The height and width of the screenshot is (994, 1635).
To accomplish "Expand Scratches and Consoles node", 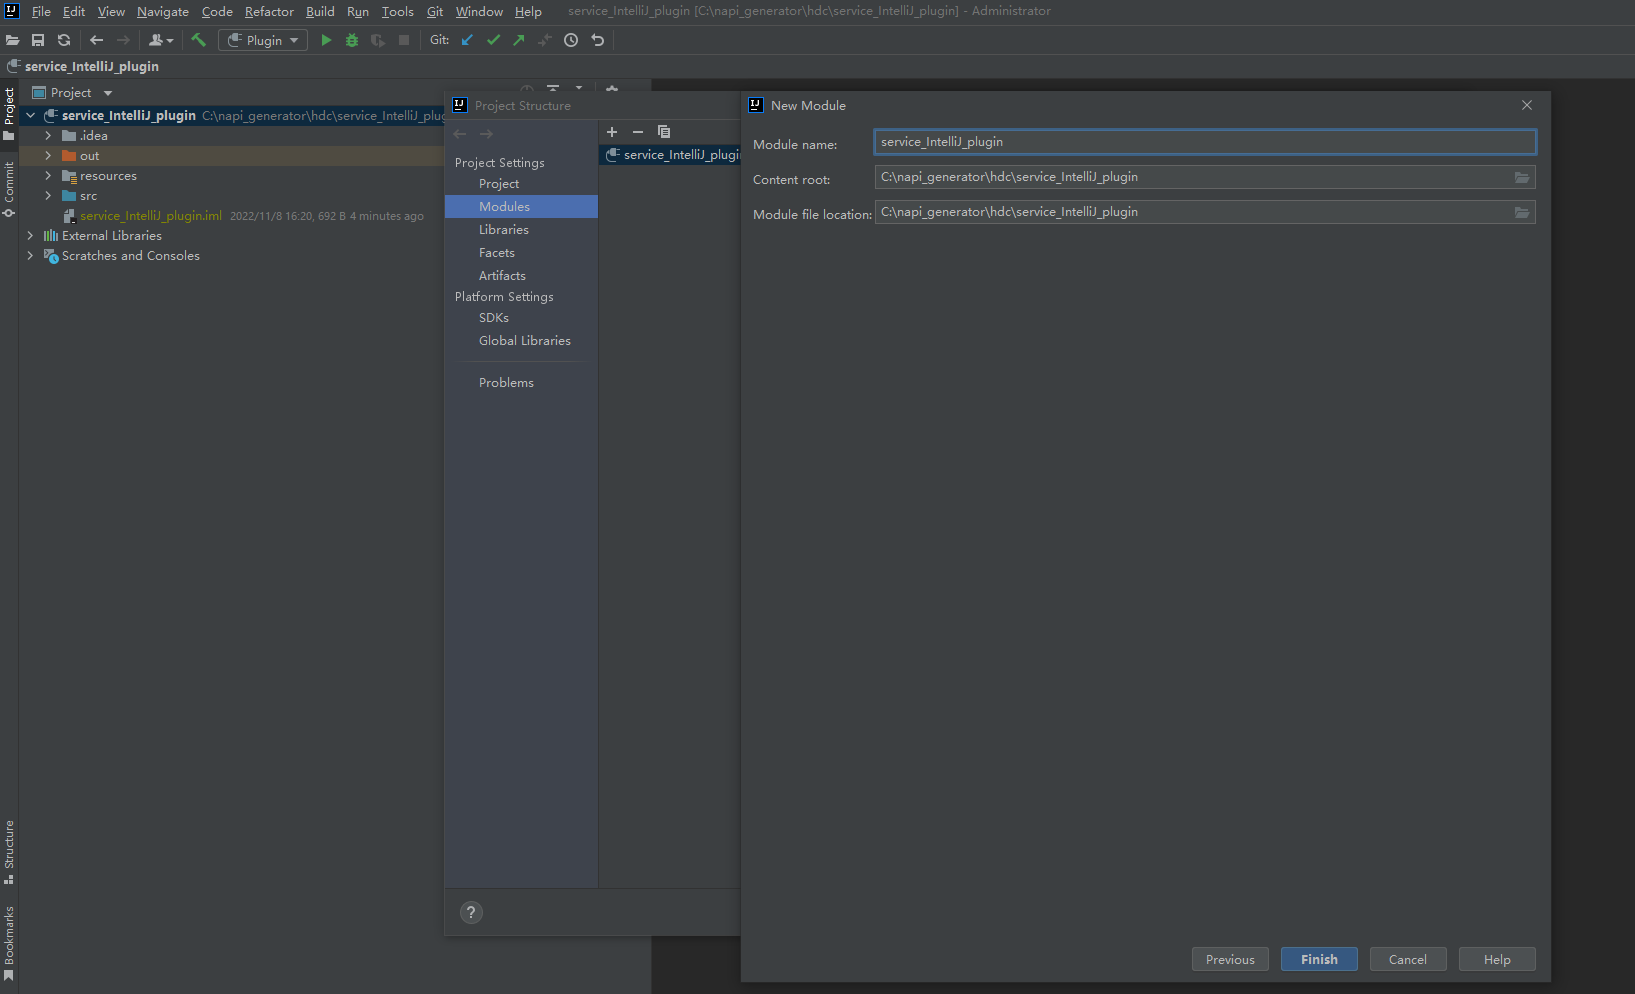I will click(x=30, y=255).
